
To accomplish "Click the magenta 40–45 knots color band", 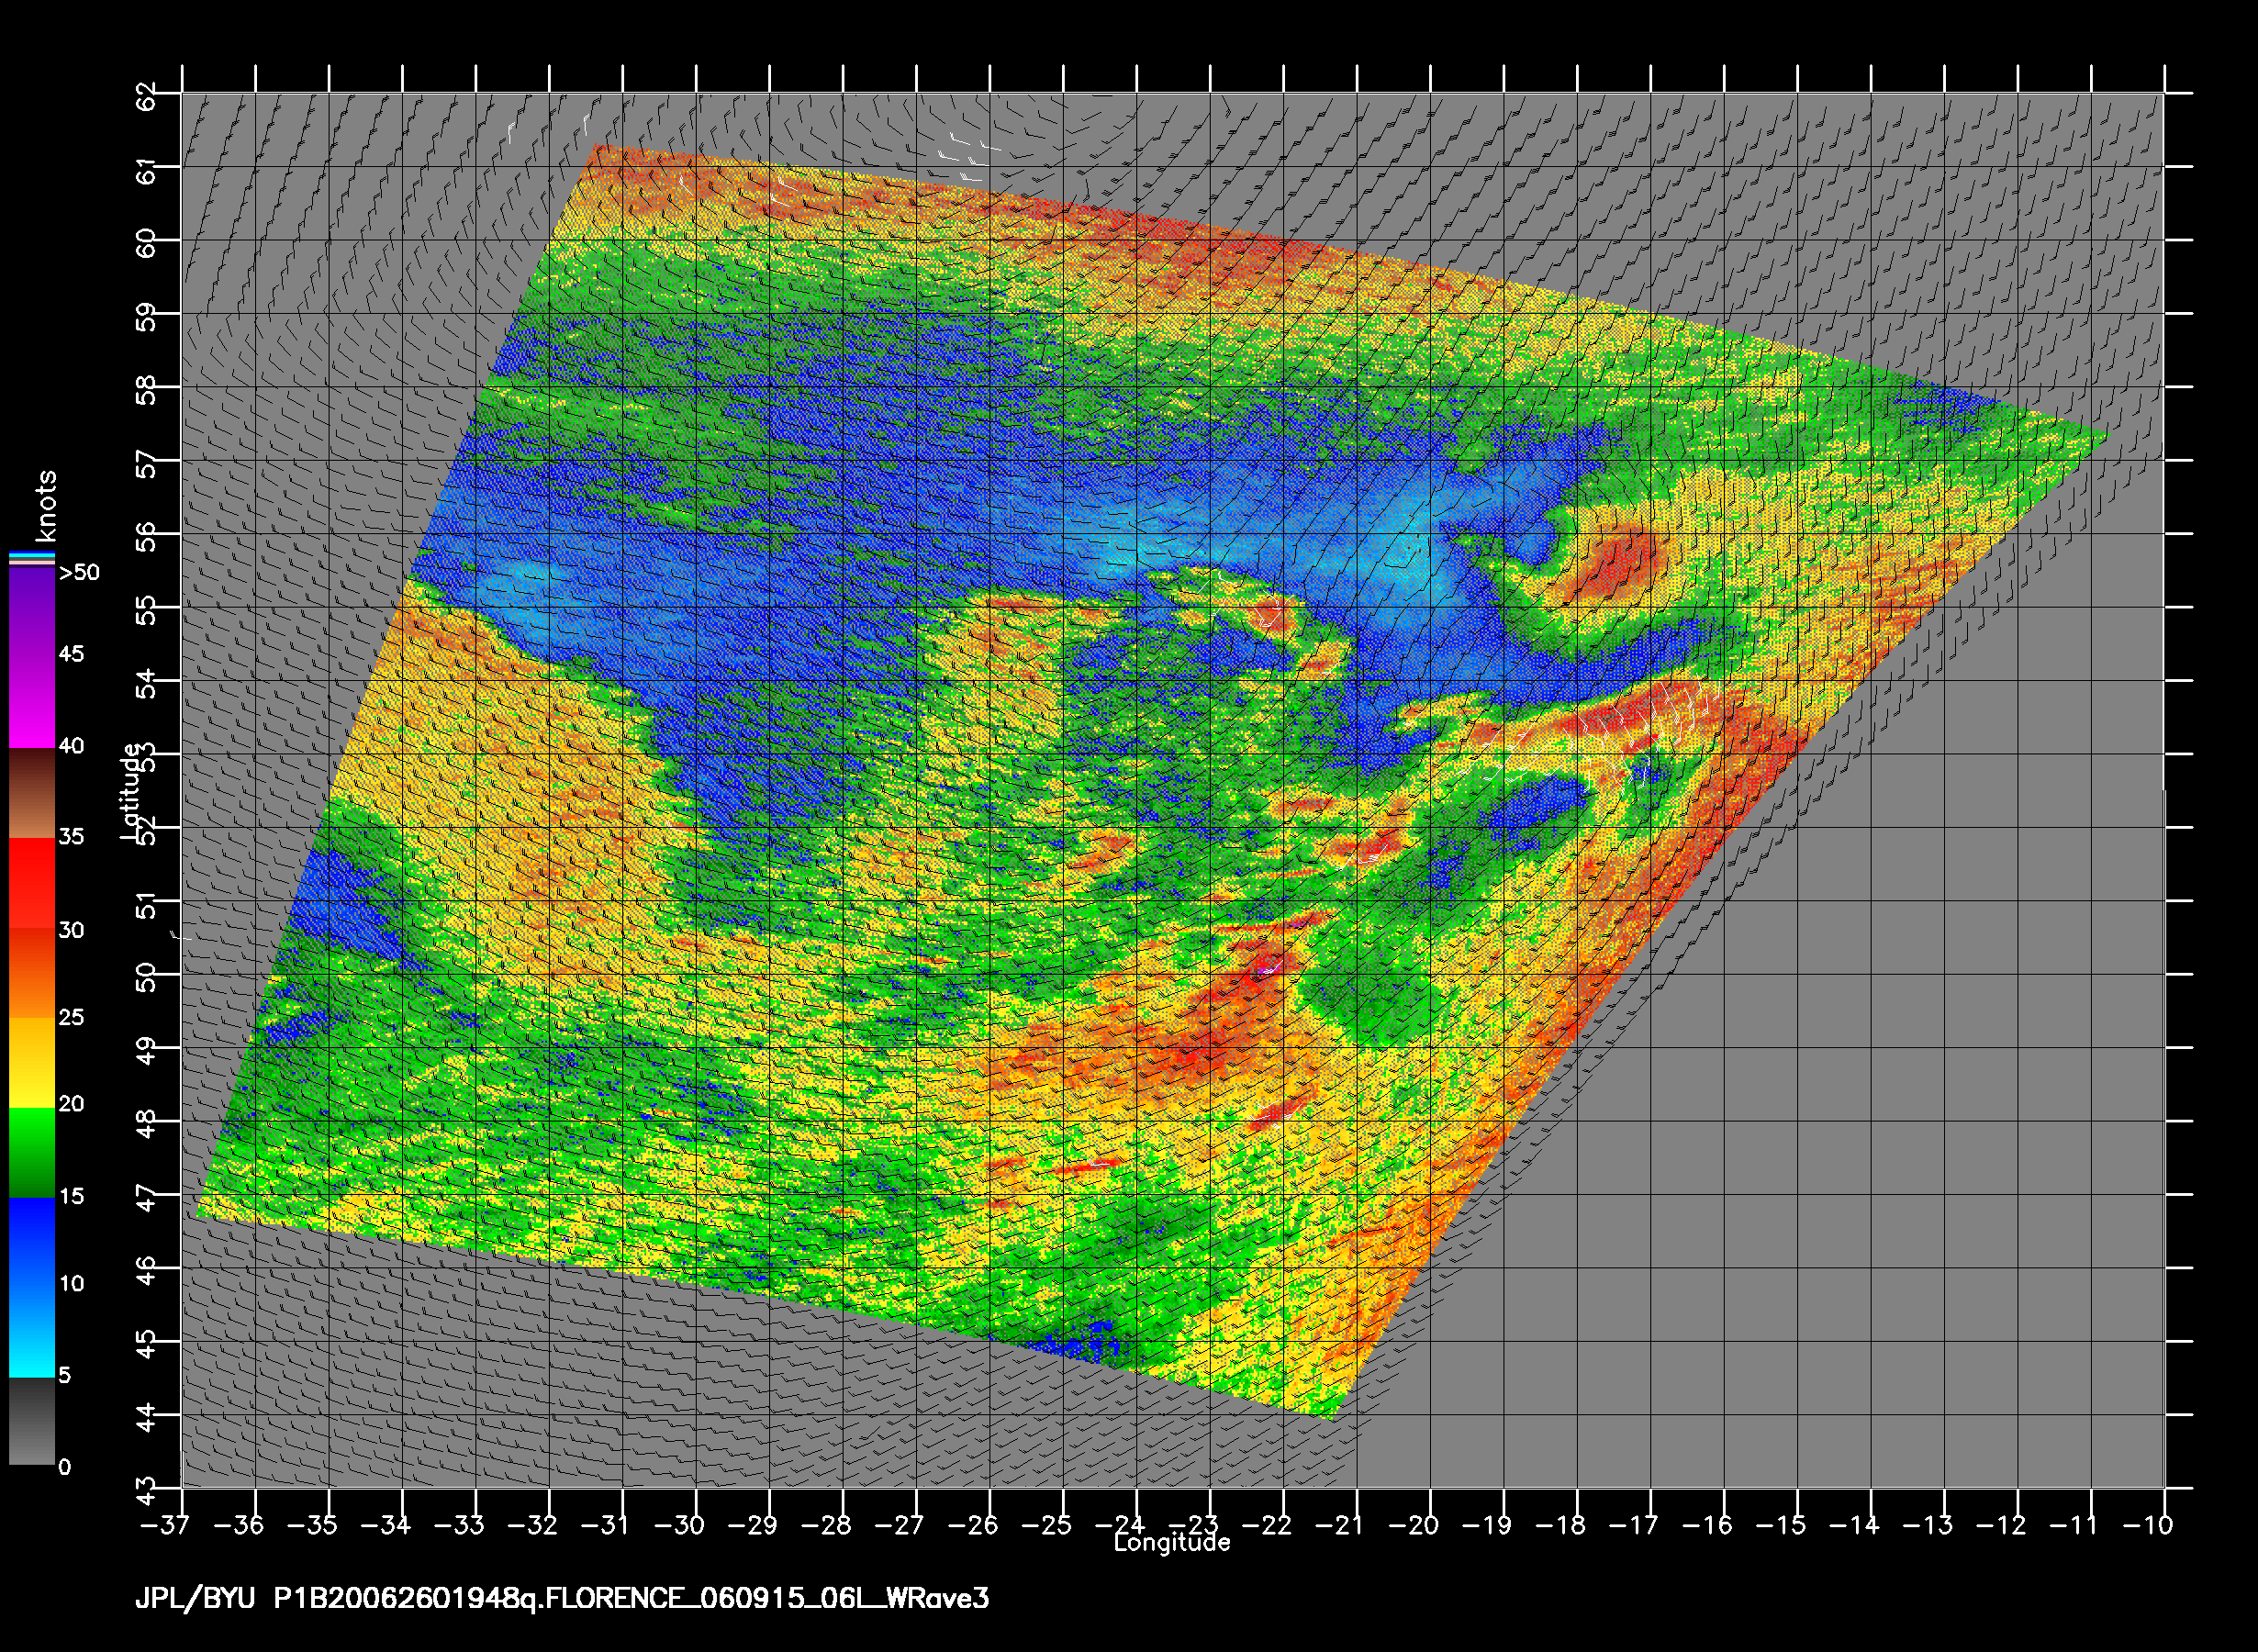I will click(32, 702).
